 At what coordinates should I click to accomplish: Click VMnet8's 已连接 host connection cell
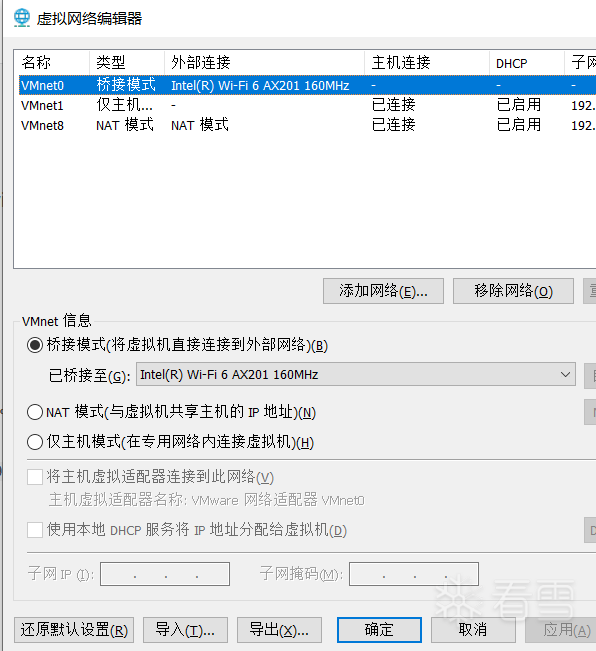point(393,125)
